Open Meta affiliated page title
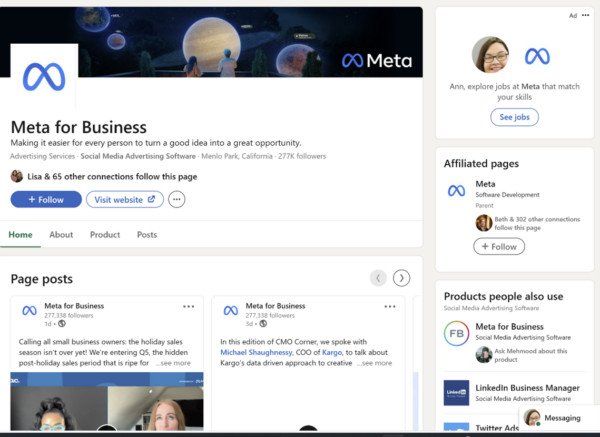 click(x=485, y=184)
